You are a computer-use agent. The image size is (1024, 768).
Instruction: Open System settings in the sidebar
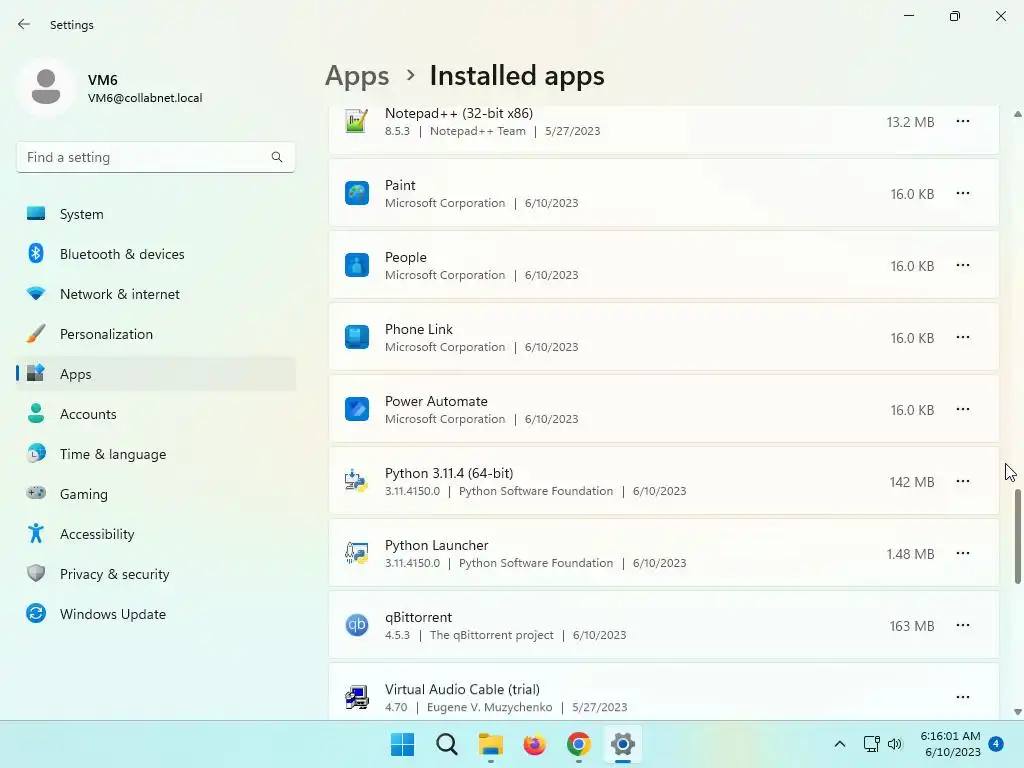(x=156, y=214)
